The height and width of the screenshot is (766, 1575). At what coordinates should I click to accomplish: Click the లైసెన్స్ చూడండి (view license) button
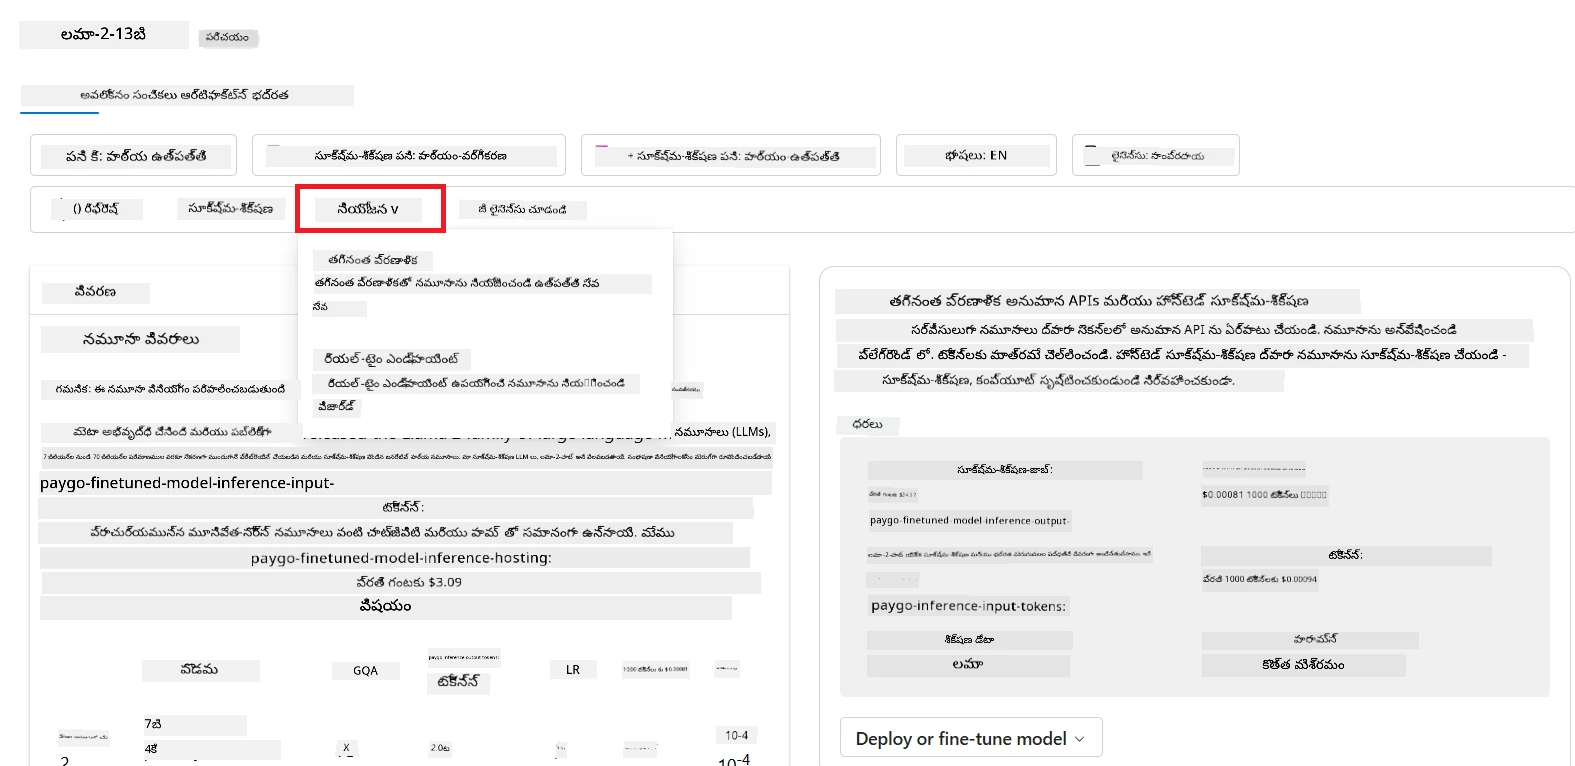(x=523, y=209)
